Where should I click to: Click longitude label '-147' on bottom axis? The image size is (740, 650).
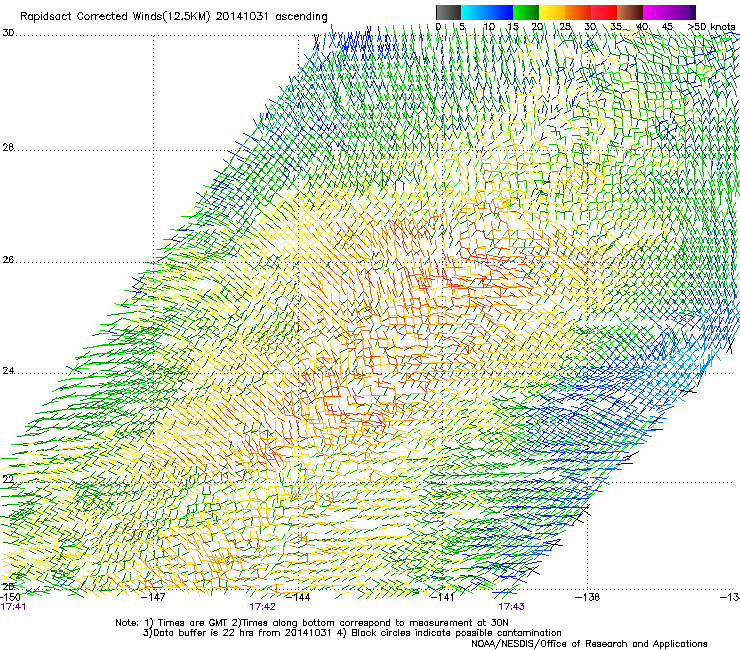[153, 597]
